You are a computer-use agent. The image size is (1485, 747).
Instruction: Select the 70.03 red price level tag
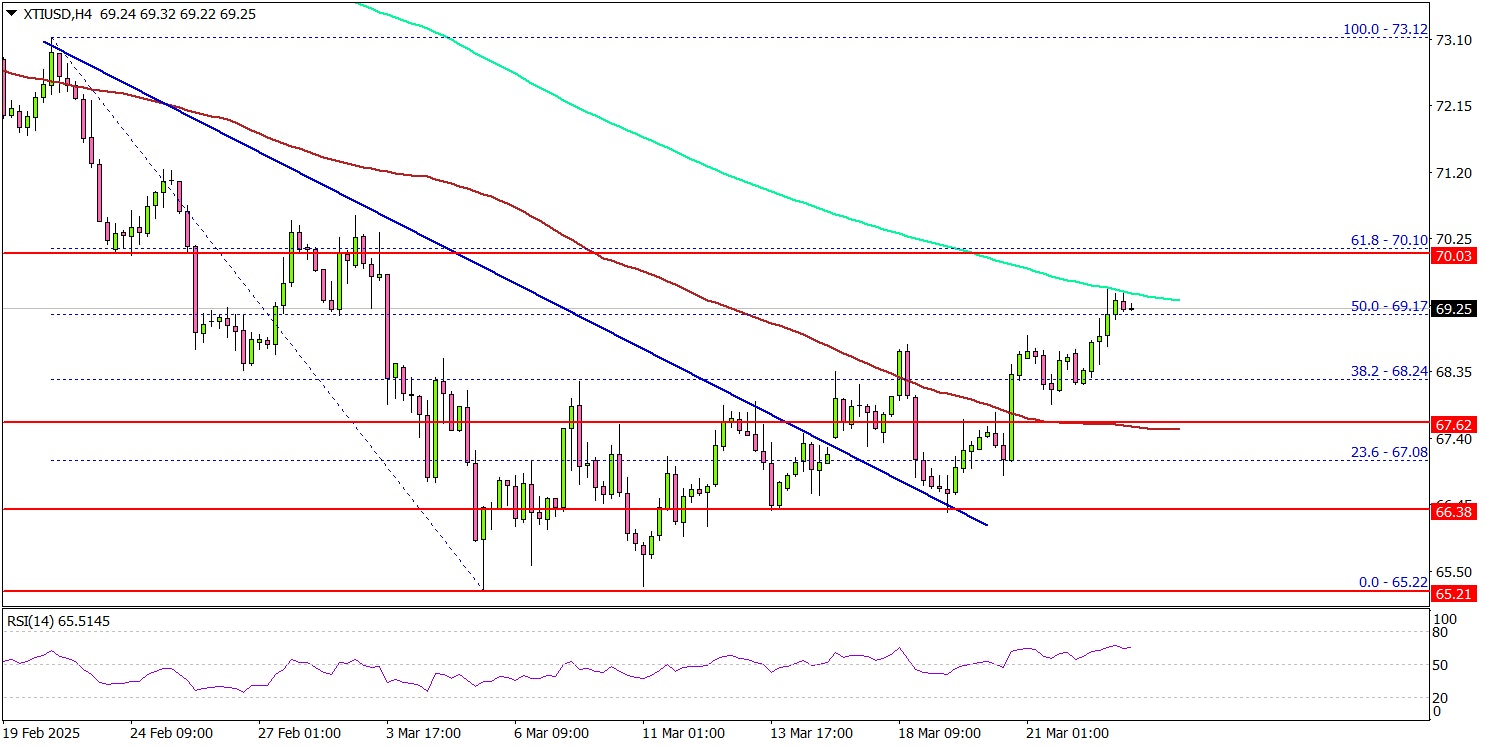pos(1455,257)
